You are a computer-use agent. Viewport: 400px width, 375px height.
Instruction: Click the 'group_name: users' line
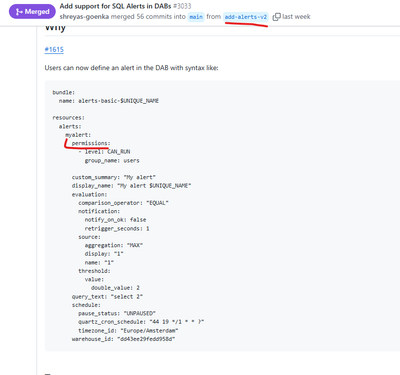[112, 160]
